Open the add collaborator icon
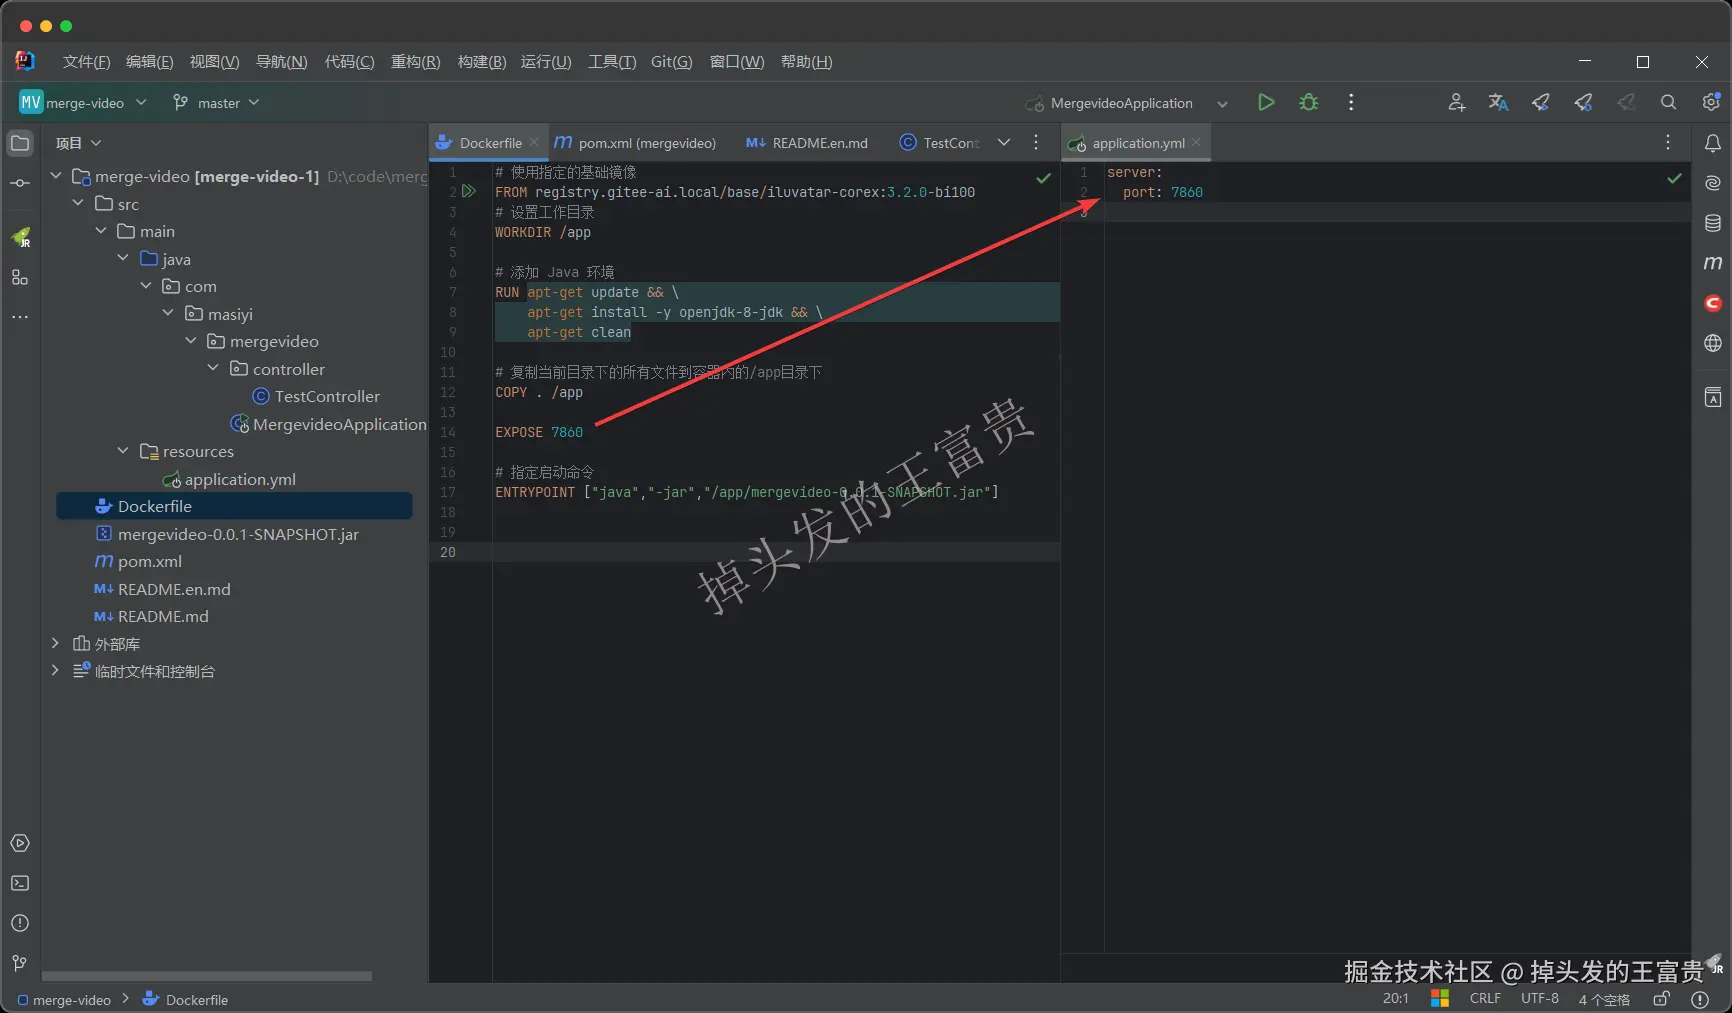 1456,102
